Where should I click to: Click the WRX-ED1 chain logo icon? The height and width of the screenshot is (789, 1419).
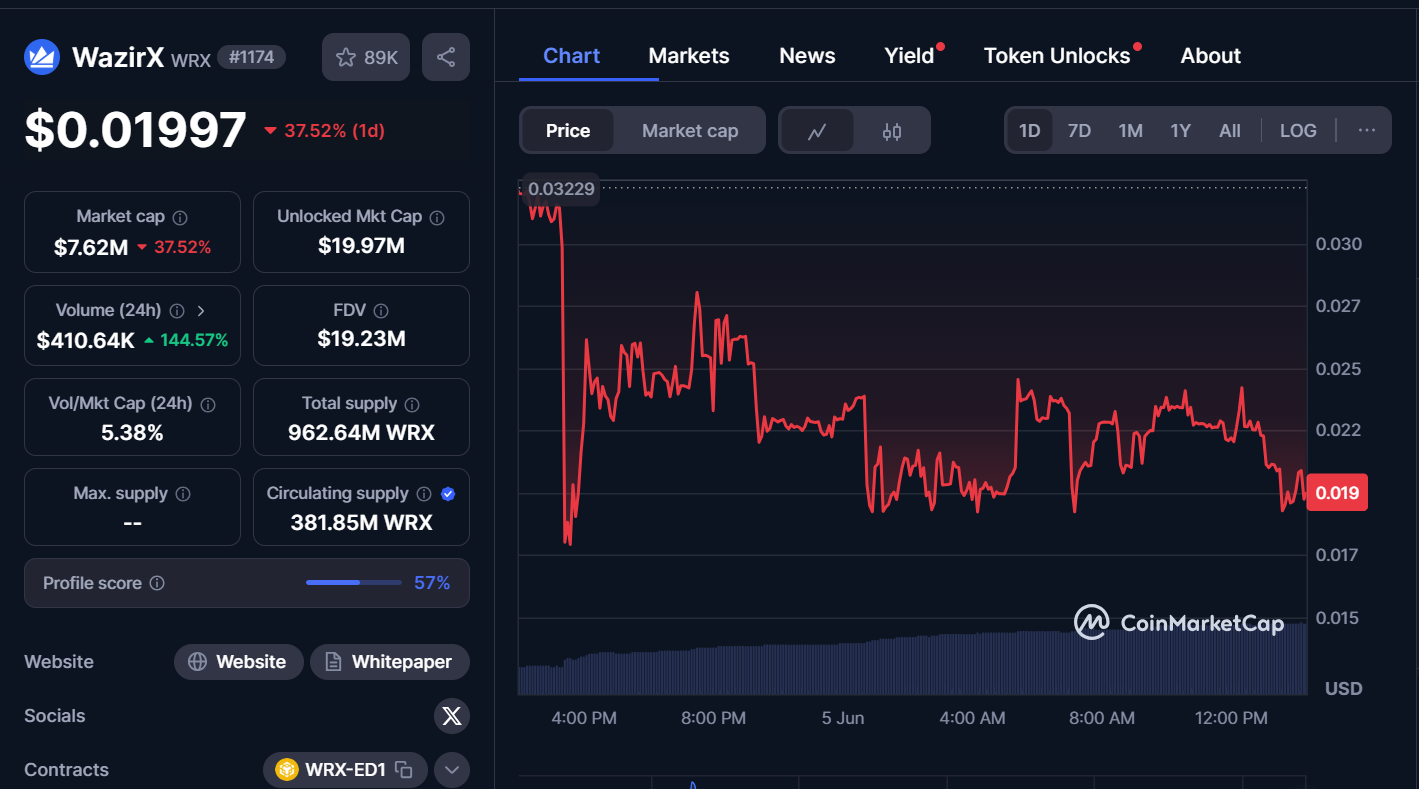click(x=287, y=770)
